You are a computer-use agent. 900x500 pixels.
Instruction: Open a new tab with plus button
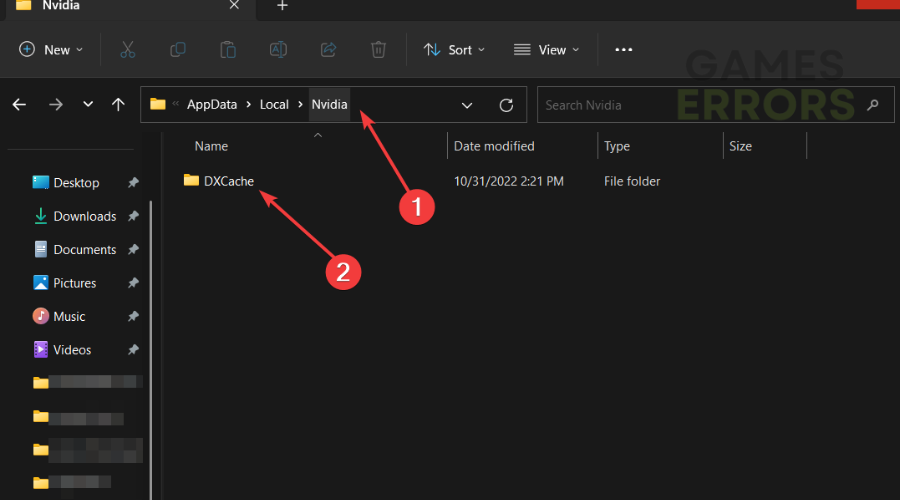click(282, 6)
